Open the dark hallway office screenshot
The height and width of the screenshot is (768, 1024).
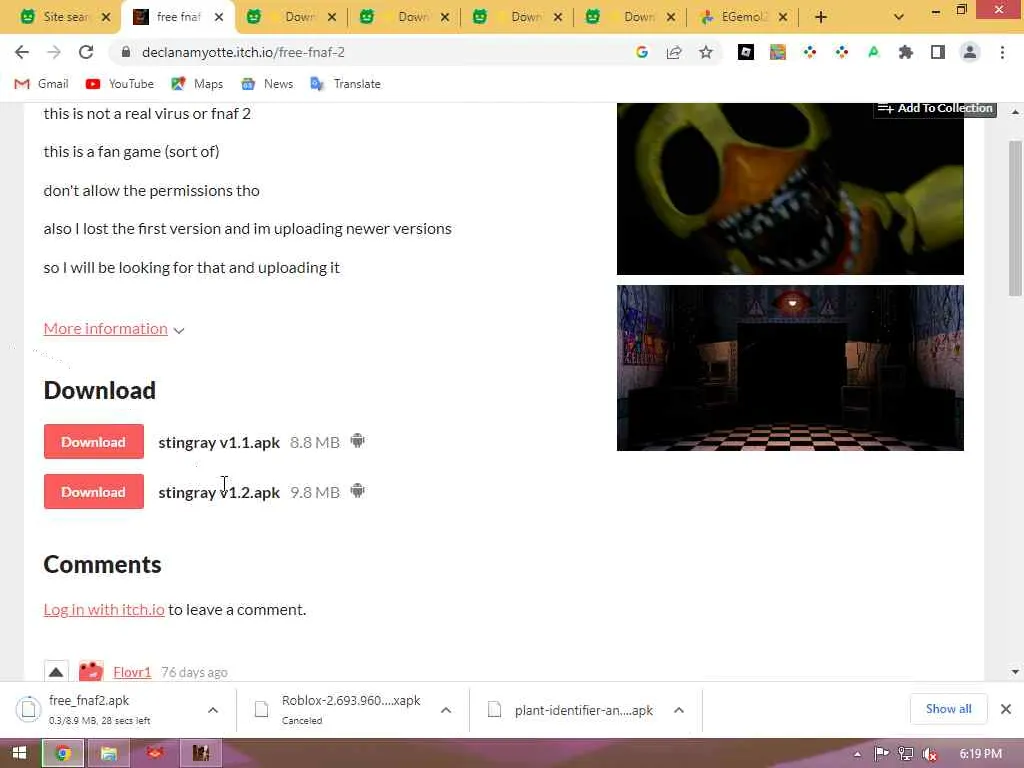(x=790, y=368)
